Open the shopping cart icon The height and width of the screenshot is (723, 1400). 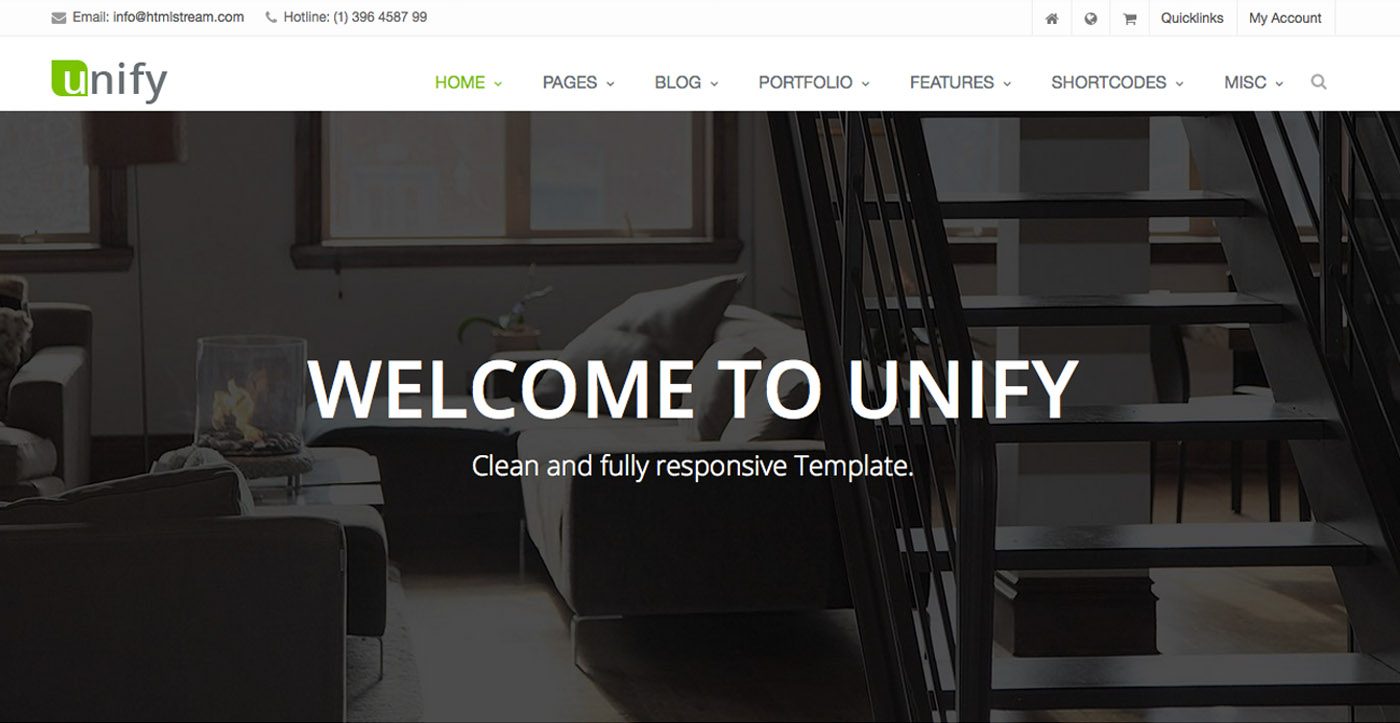pos(1129,18)
